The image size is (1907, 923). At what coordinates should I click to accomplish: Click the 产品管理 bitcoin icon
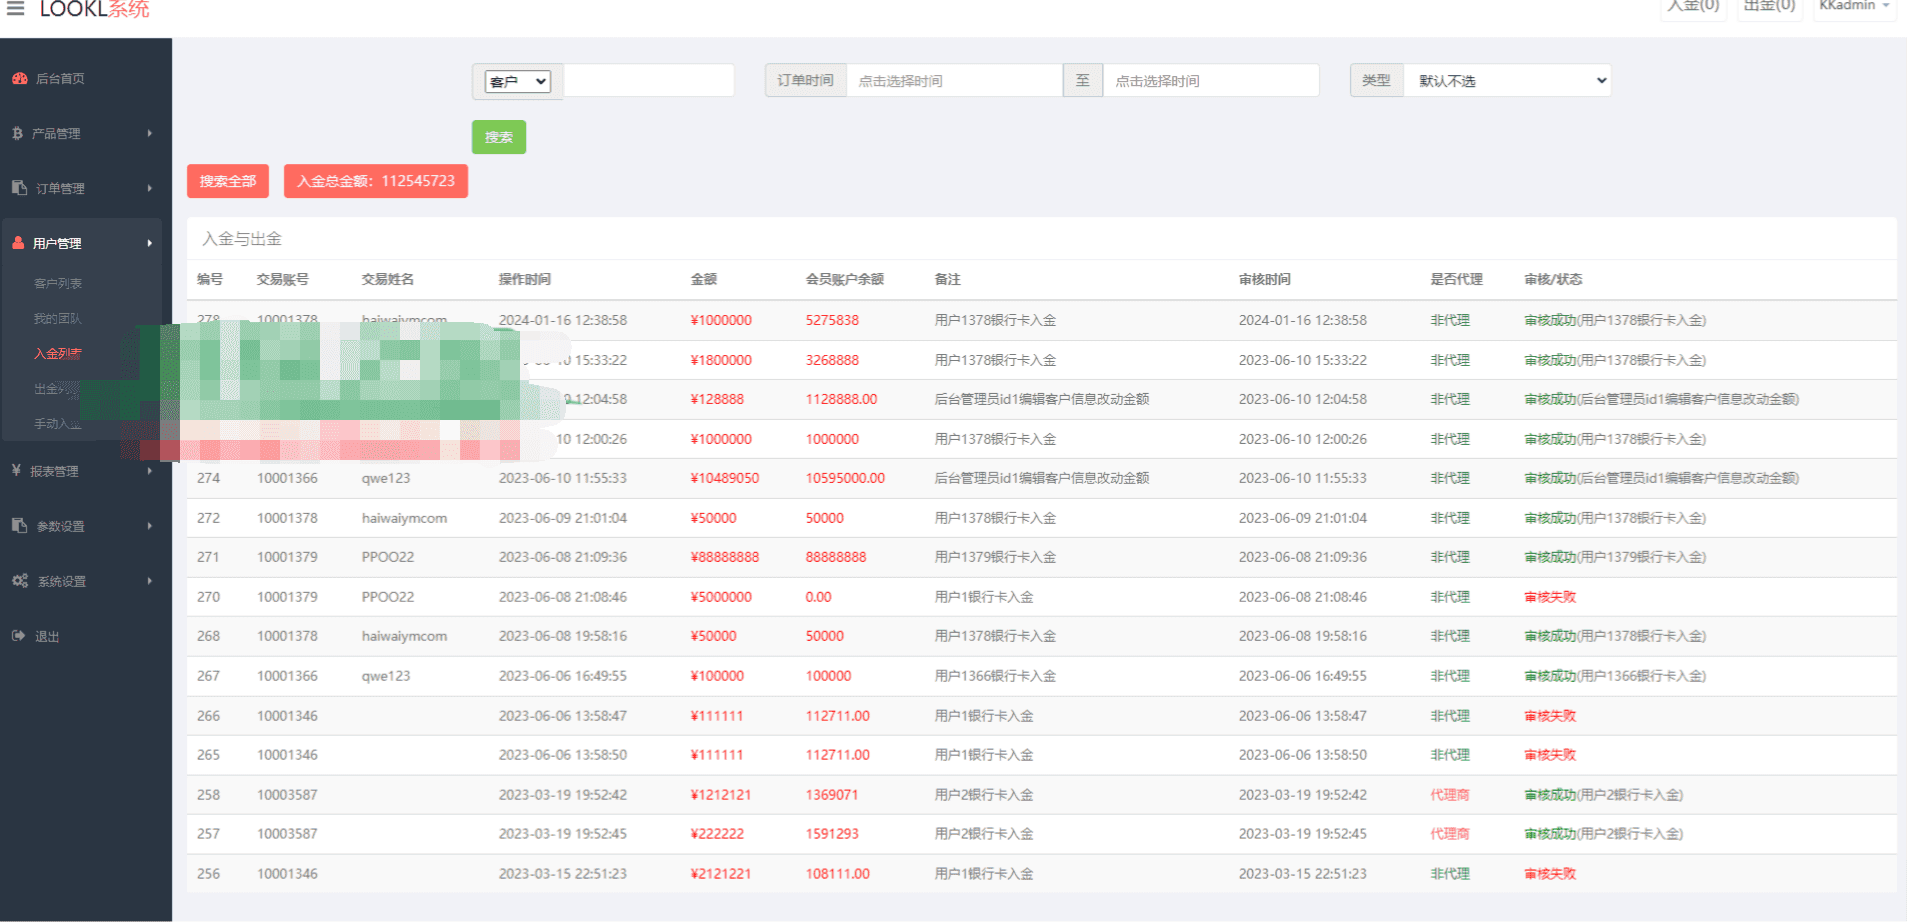17,133
